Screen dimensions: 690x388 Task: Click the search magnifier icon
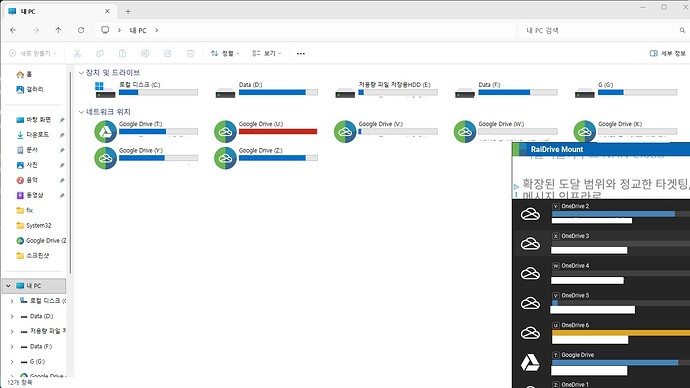coord(682,30)
